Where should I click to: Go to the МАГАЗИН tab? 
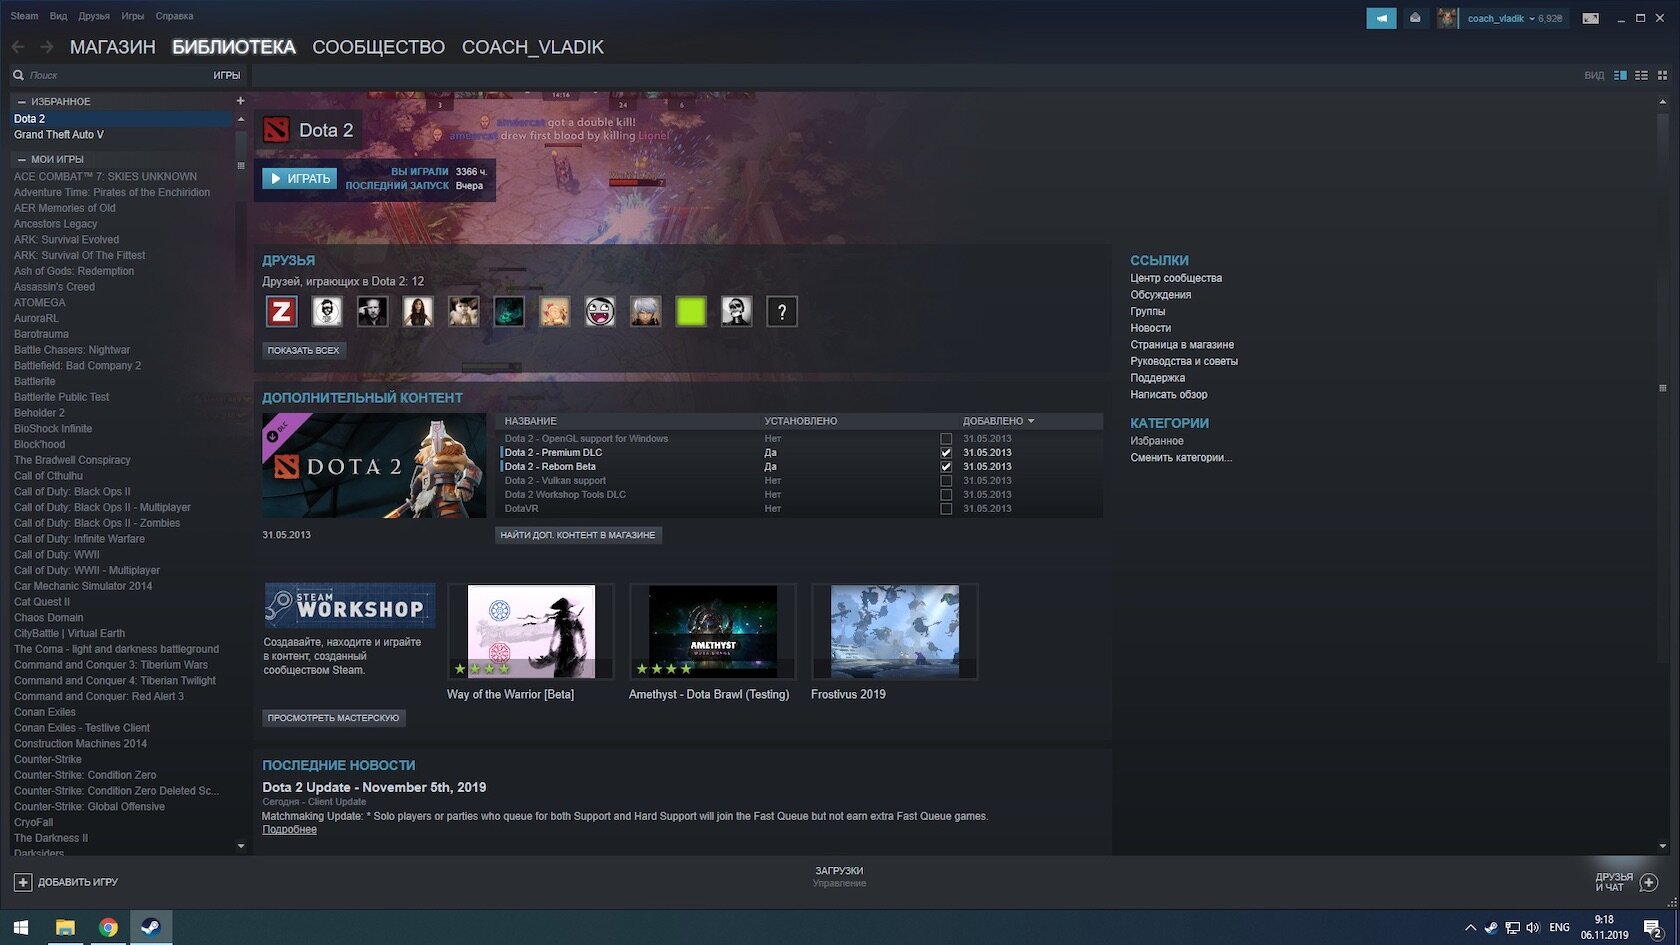pos(112,47)
